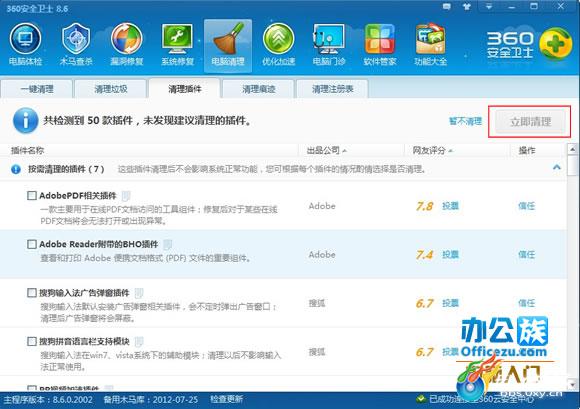Check the Adobe Reader附带的BHO插件 checkbox
The height and width of the screenshot is (409, 580).
click(x=32, y=244)
